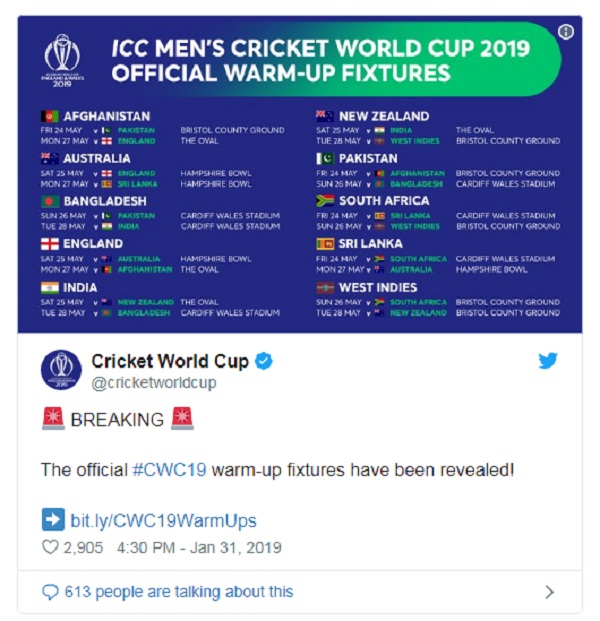Open the @cricketworldcup handle
Viewport: 600px width, 621px height.
(154, 383)
